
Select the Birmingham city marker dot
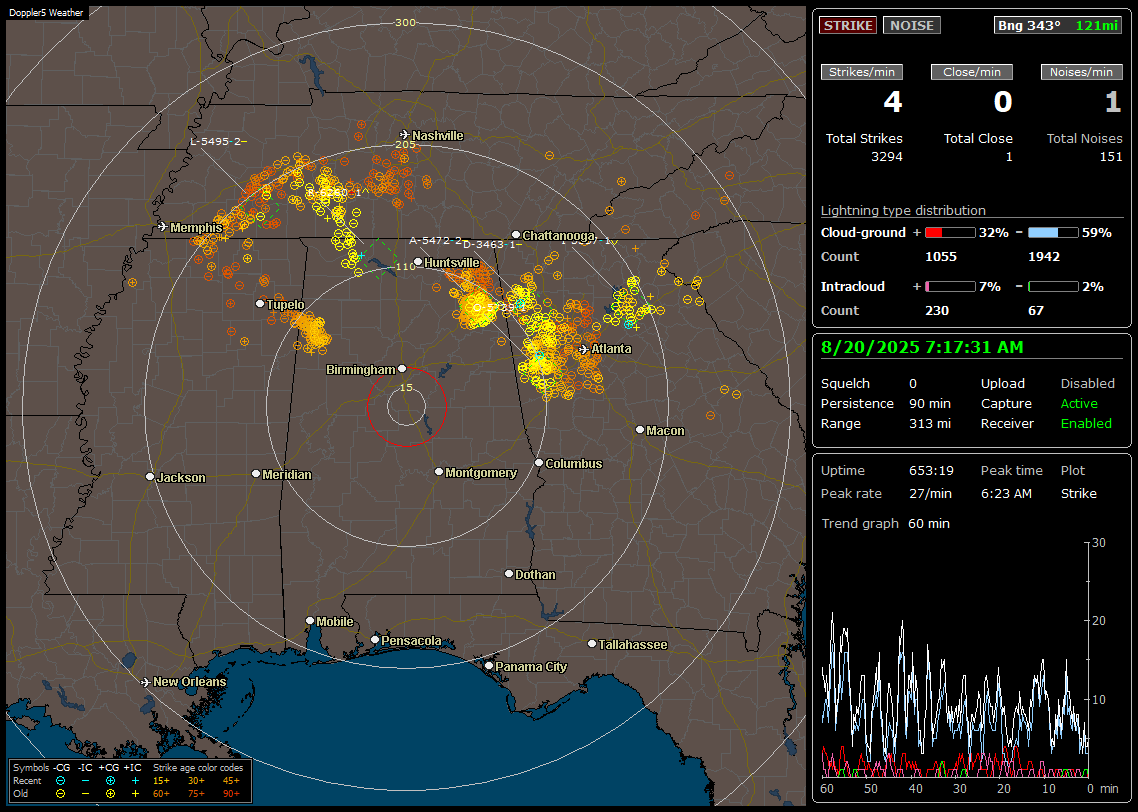coord(402,369)
